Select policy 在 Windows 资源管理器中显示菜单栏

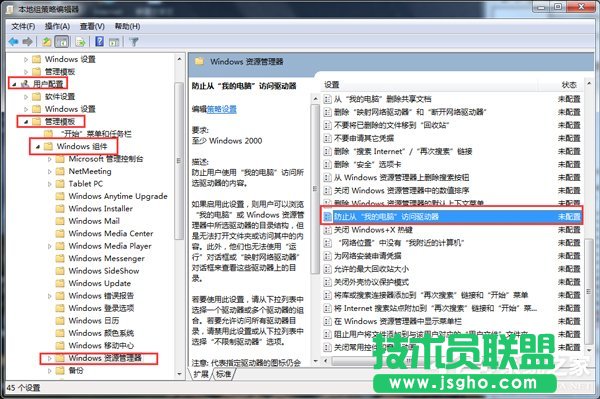(398, 321)
